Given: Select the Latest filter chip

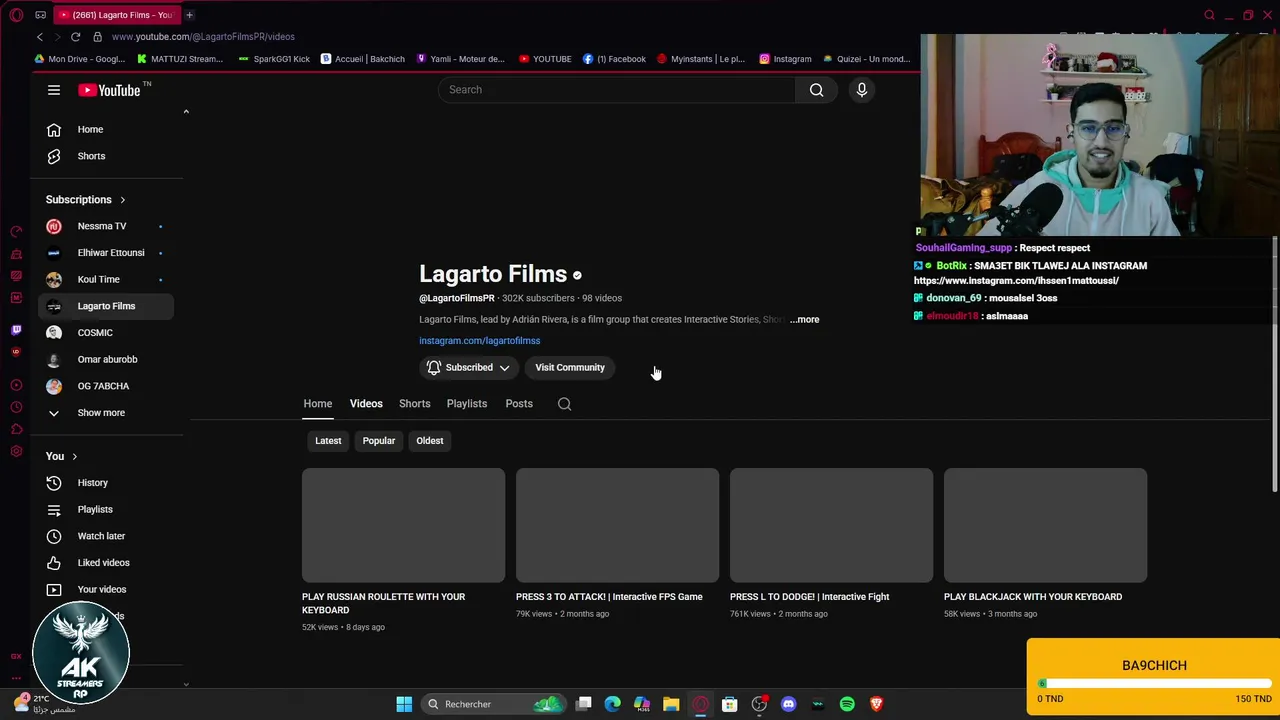Looking at the screenshot, I should click(328, 441).
